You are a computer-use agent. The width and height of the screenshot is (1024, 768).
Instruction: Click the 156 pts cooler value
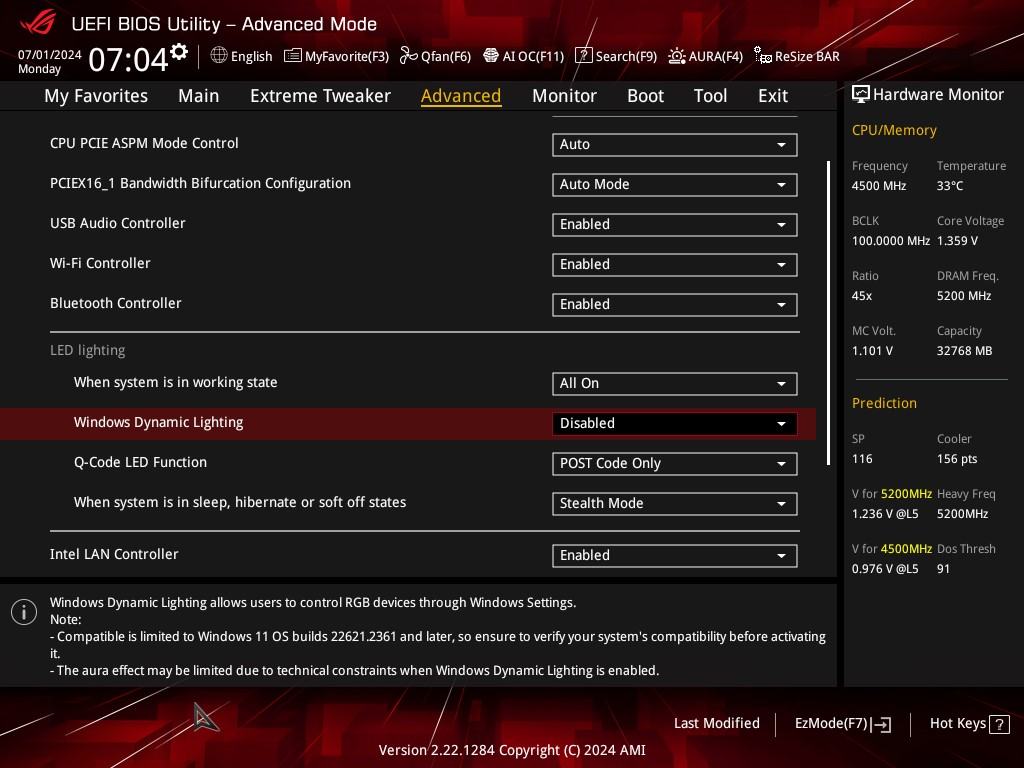[957, 458]
